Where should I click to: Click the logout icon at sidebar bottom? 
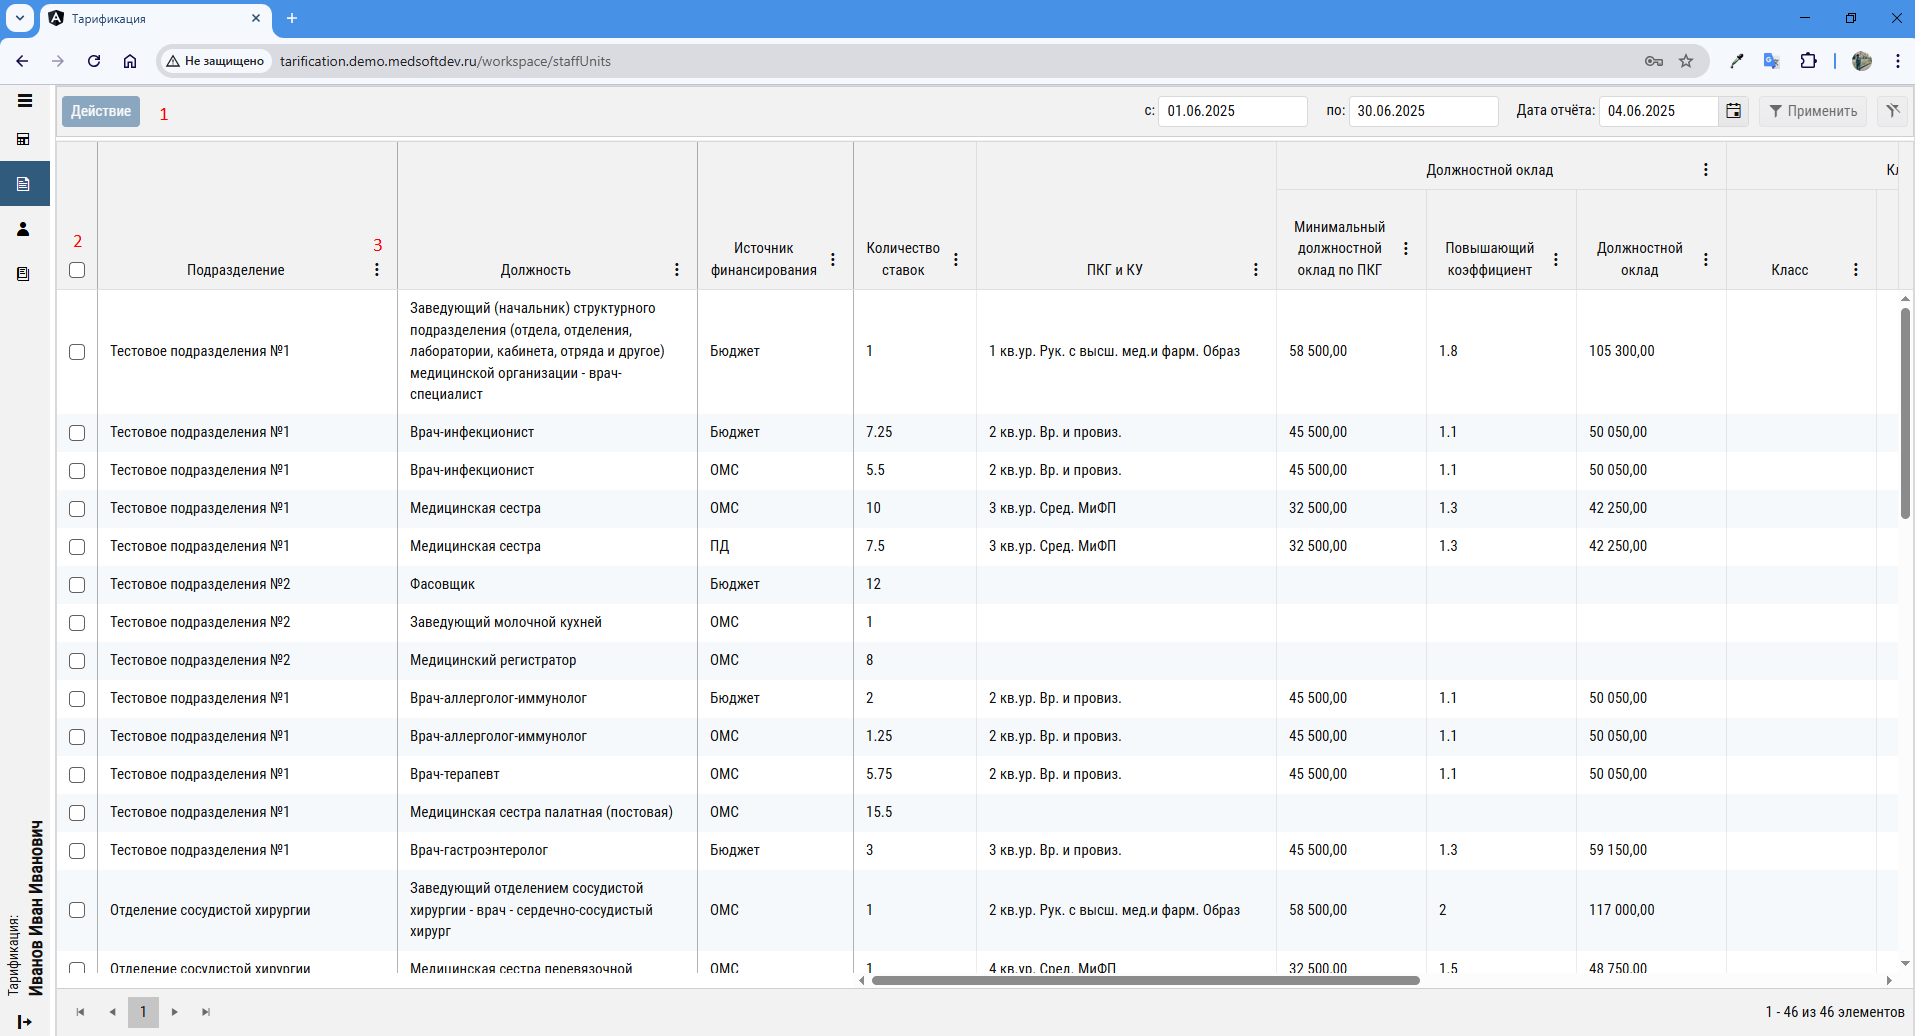point(25,1021)
